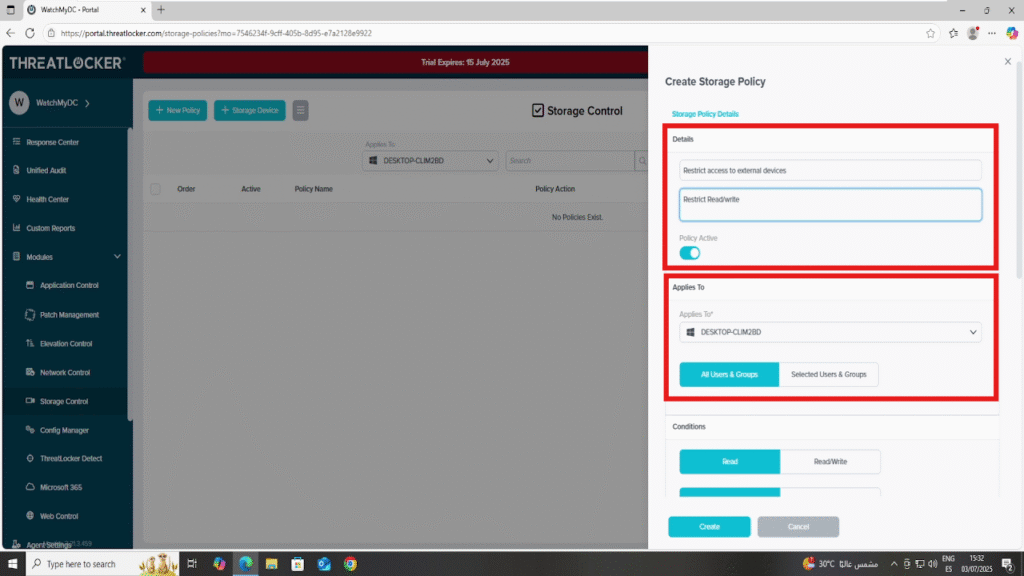Click the W account avatar
The width and height of the screenshot is (1024, 576).
pos(19,103)
